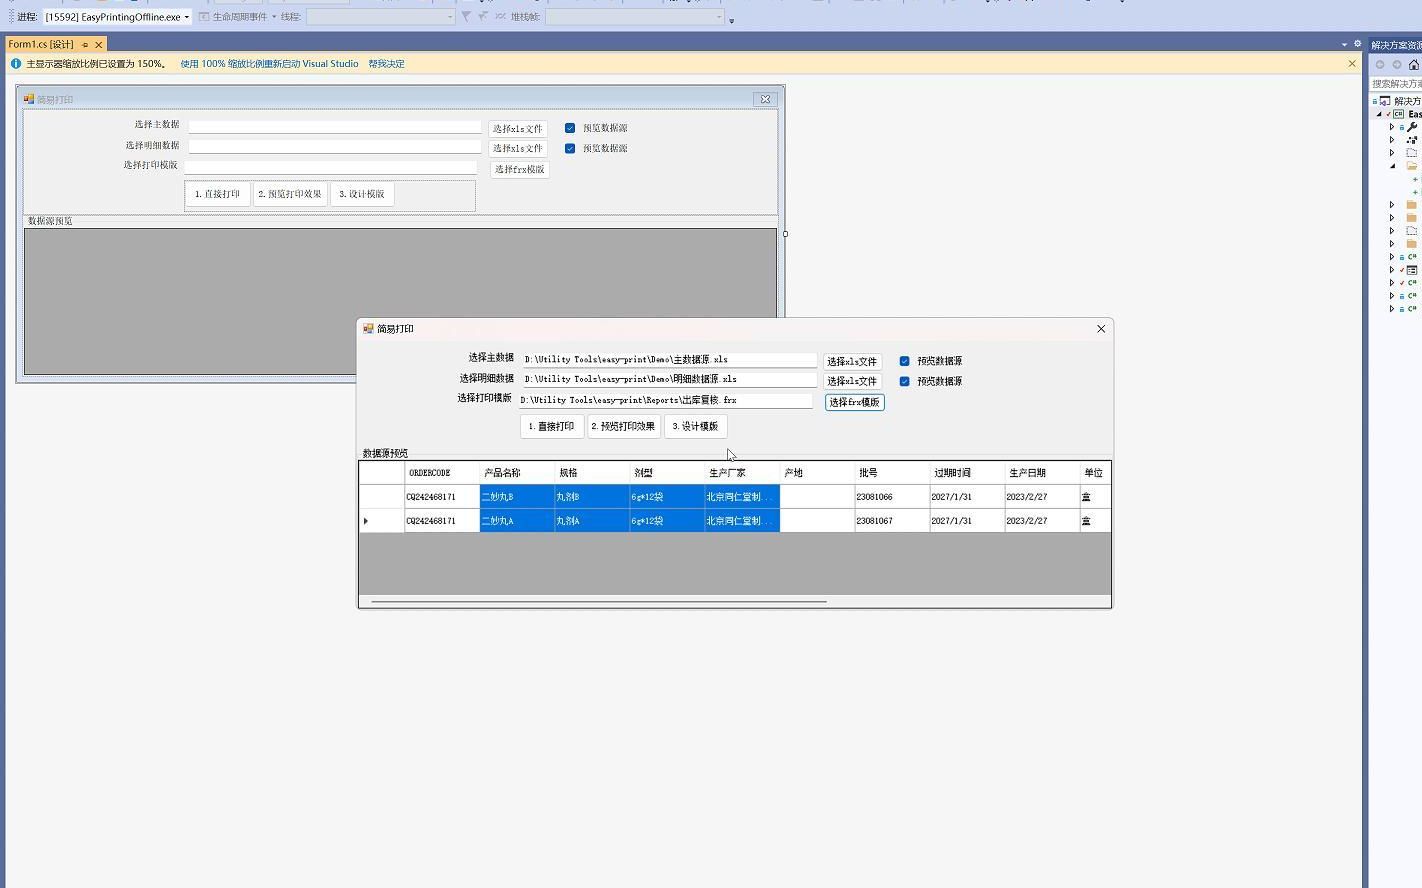Click the gear icon at document well corner
Image resolution: width=1422 pixels, height=888 pixels.
click(x=1357, y=44)
